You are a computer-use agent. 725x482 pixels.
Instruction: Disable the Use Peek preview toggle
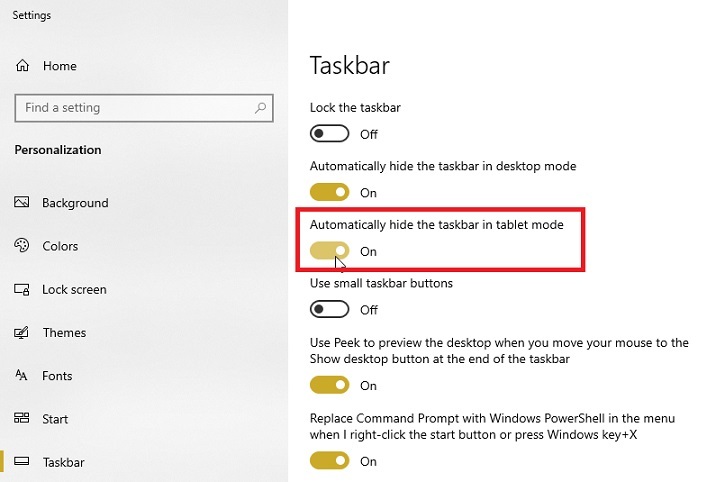(329, 385)
